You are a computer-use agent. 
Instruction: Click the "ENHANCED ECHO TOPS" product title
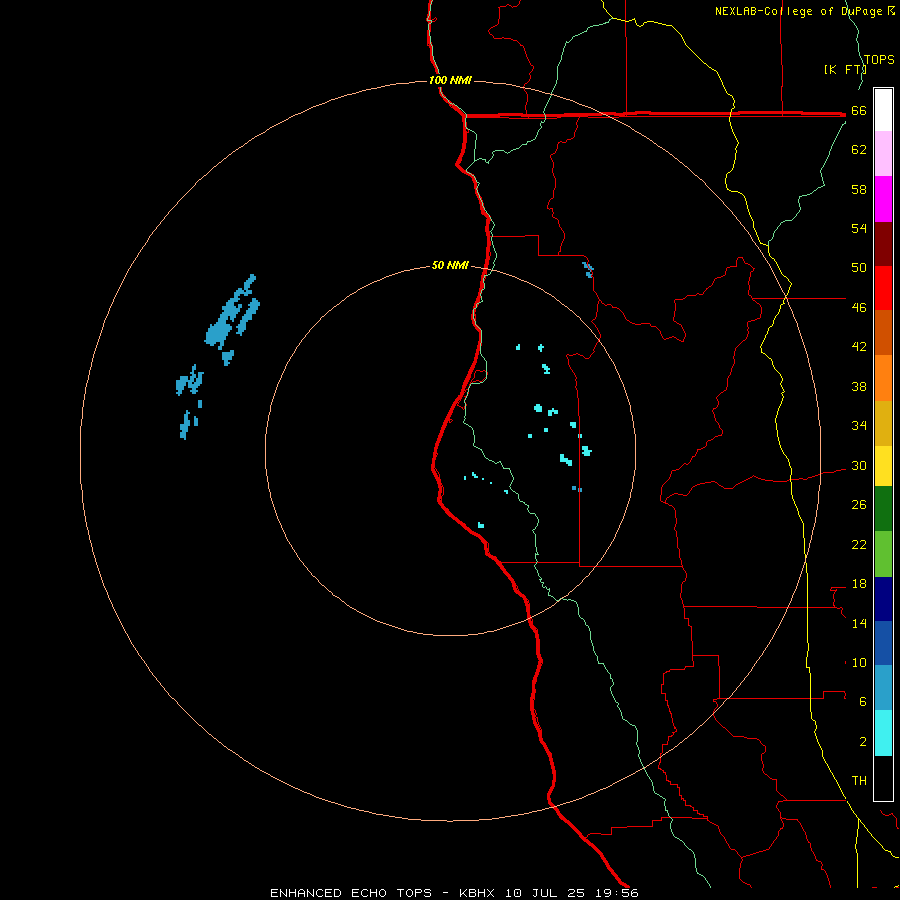pyautogui.click(x=351, y=893)
